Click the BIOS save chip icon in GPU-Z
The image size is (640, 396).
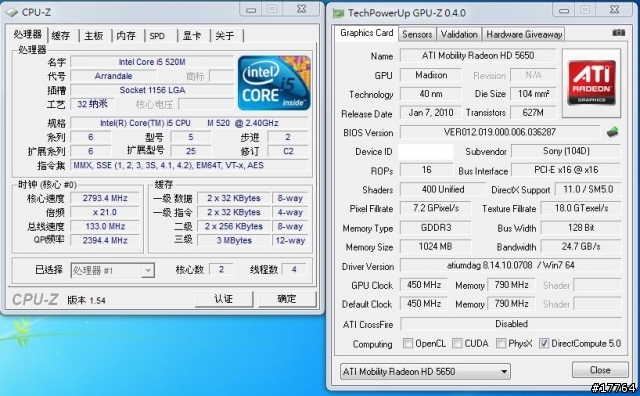[x=612, y=132]
